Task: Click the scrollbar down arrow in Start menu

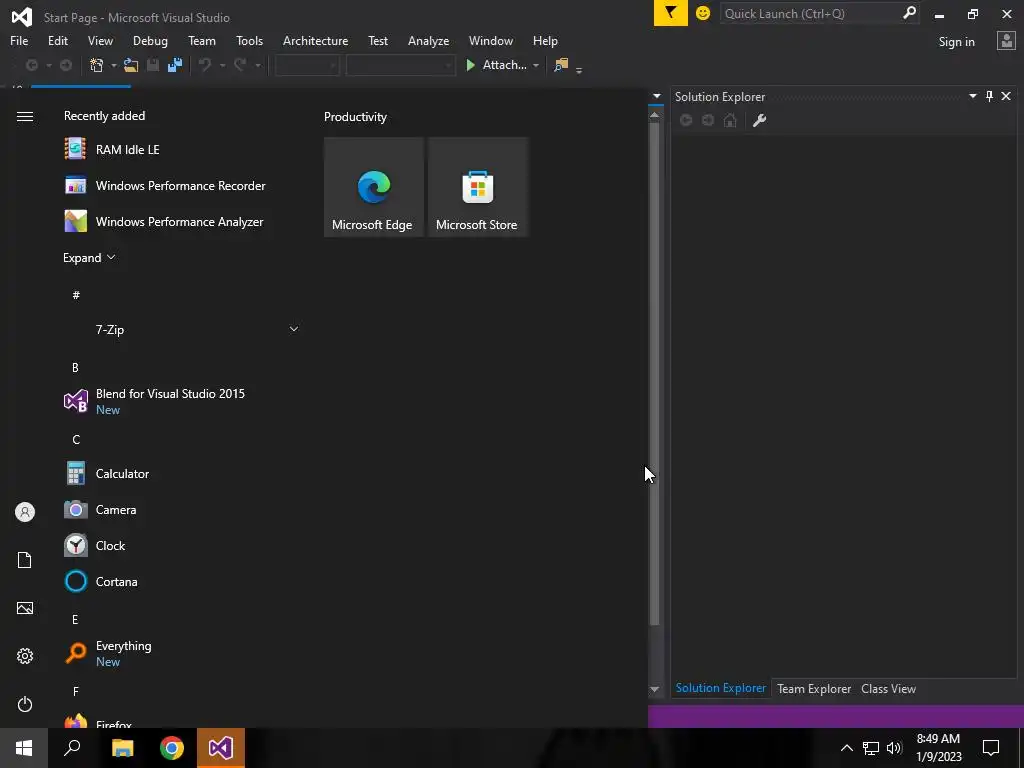Action: coord(654,689)
